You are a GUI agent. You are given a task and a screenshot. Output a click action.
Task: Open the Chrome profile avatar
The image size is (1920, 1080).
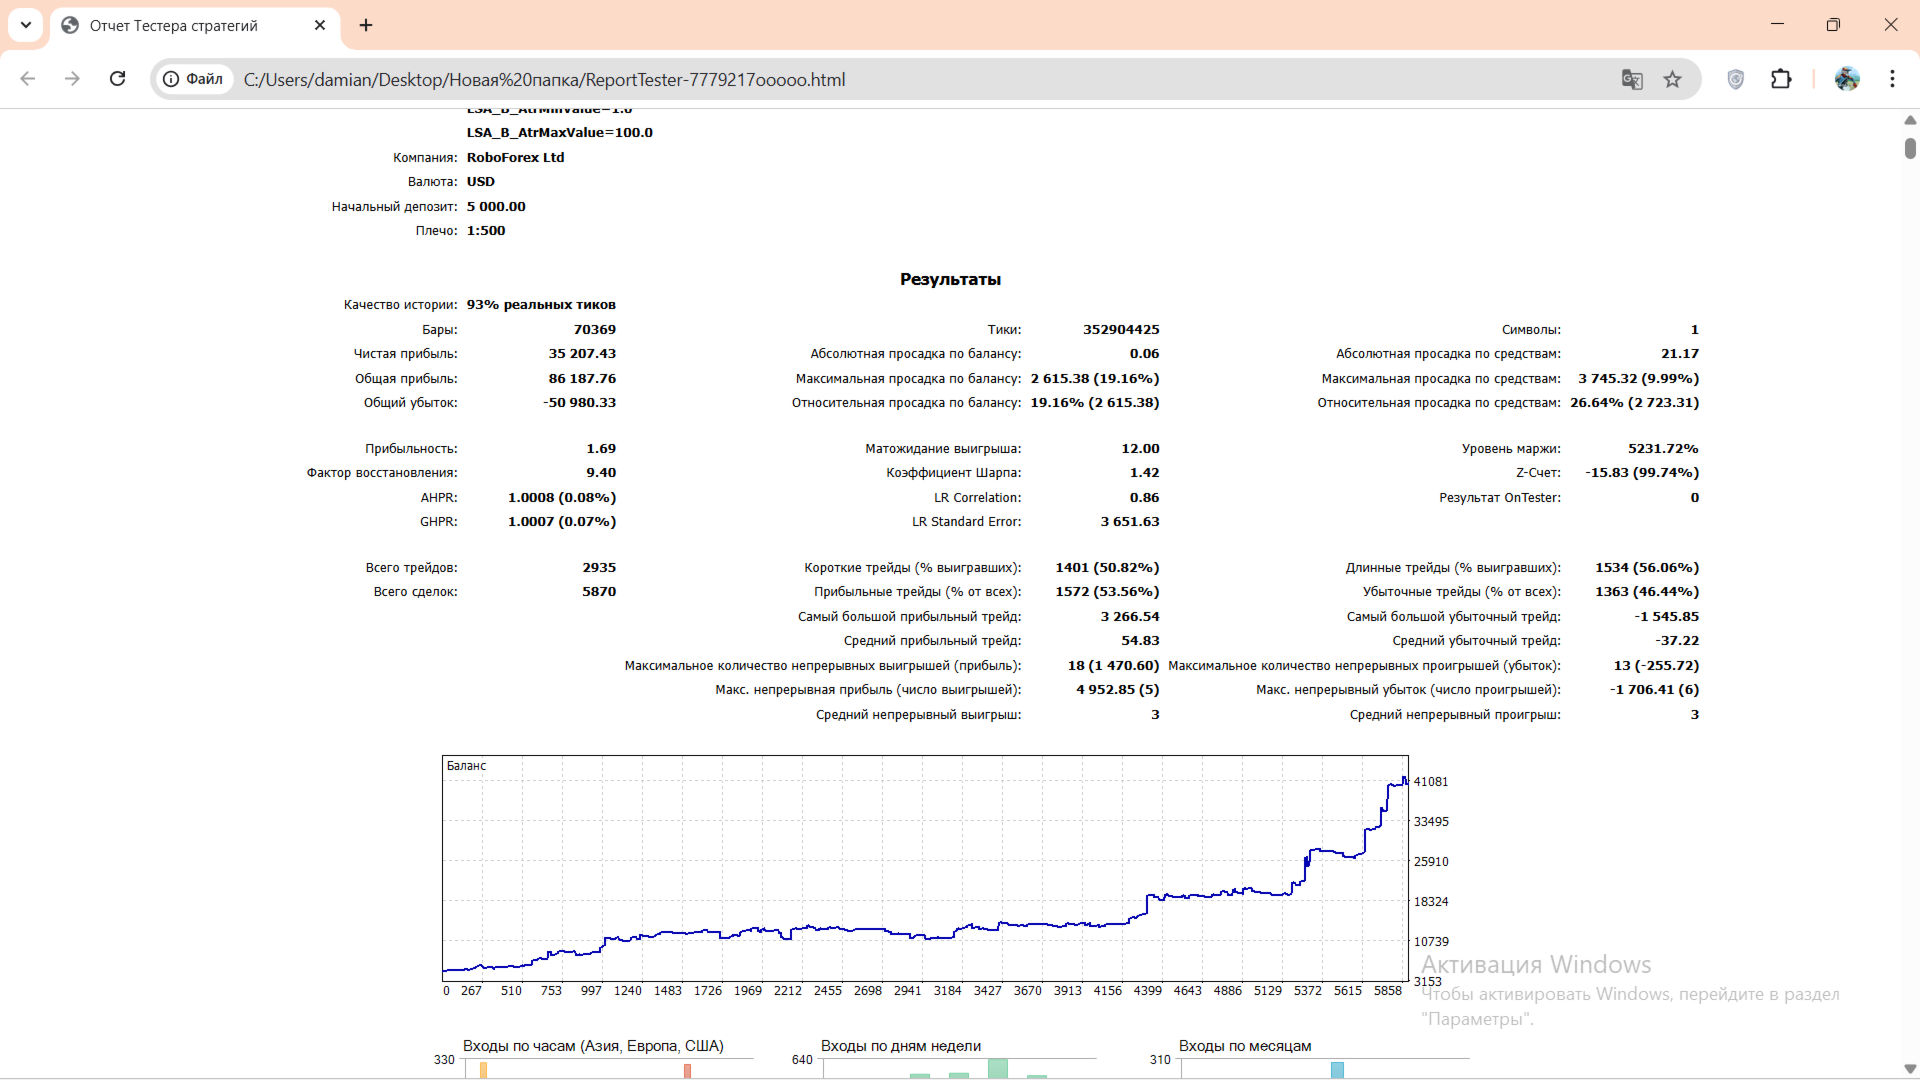coord(1847,79)
